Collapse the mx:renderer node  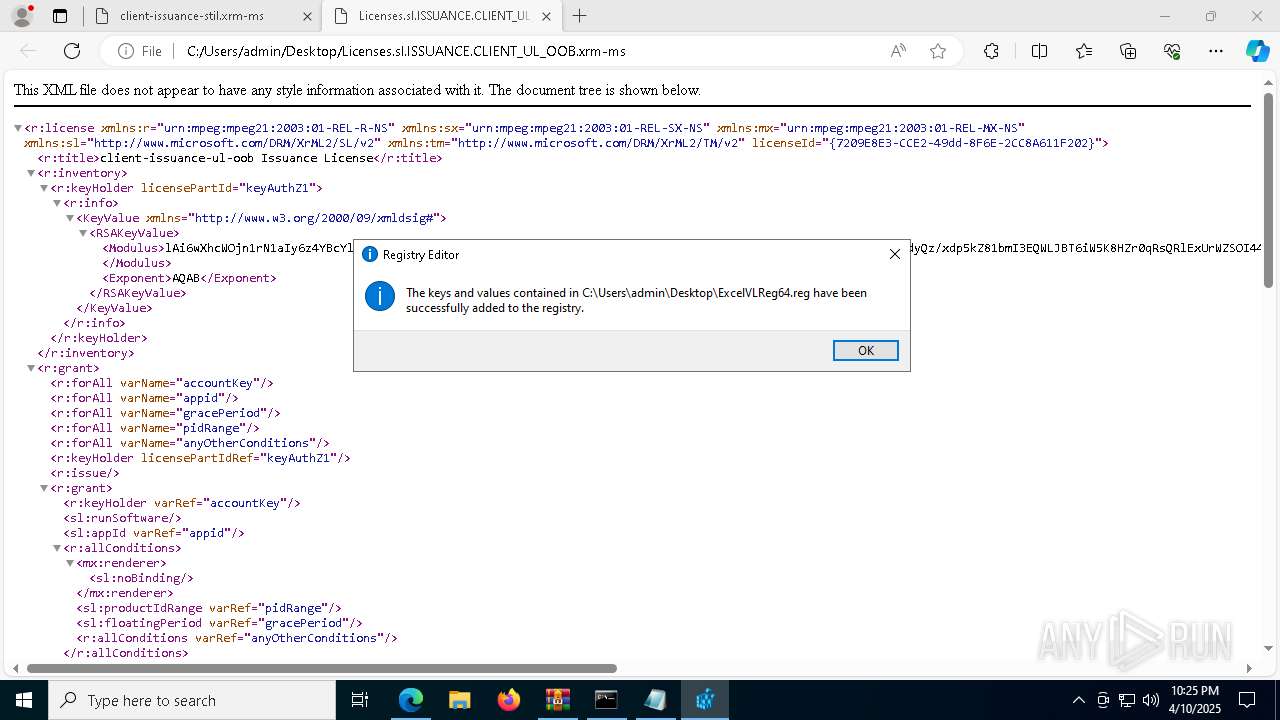pos(70,563)
